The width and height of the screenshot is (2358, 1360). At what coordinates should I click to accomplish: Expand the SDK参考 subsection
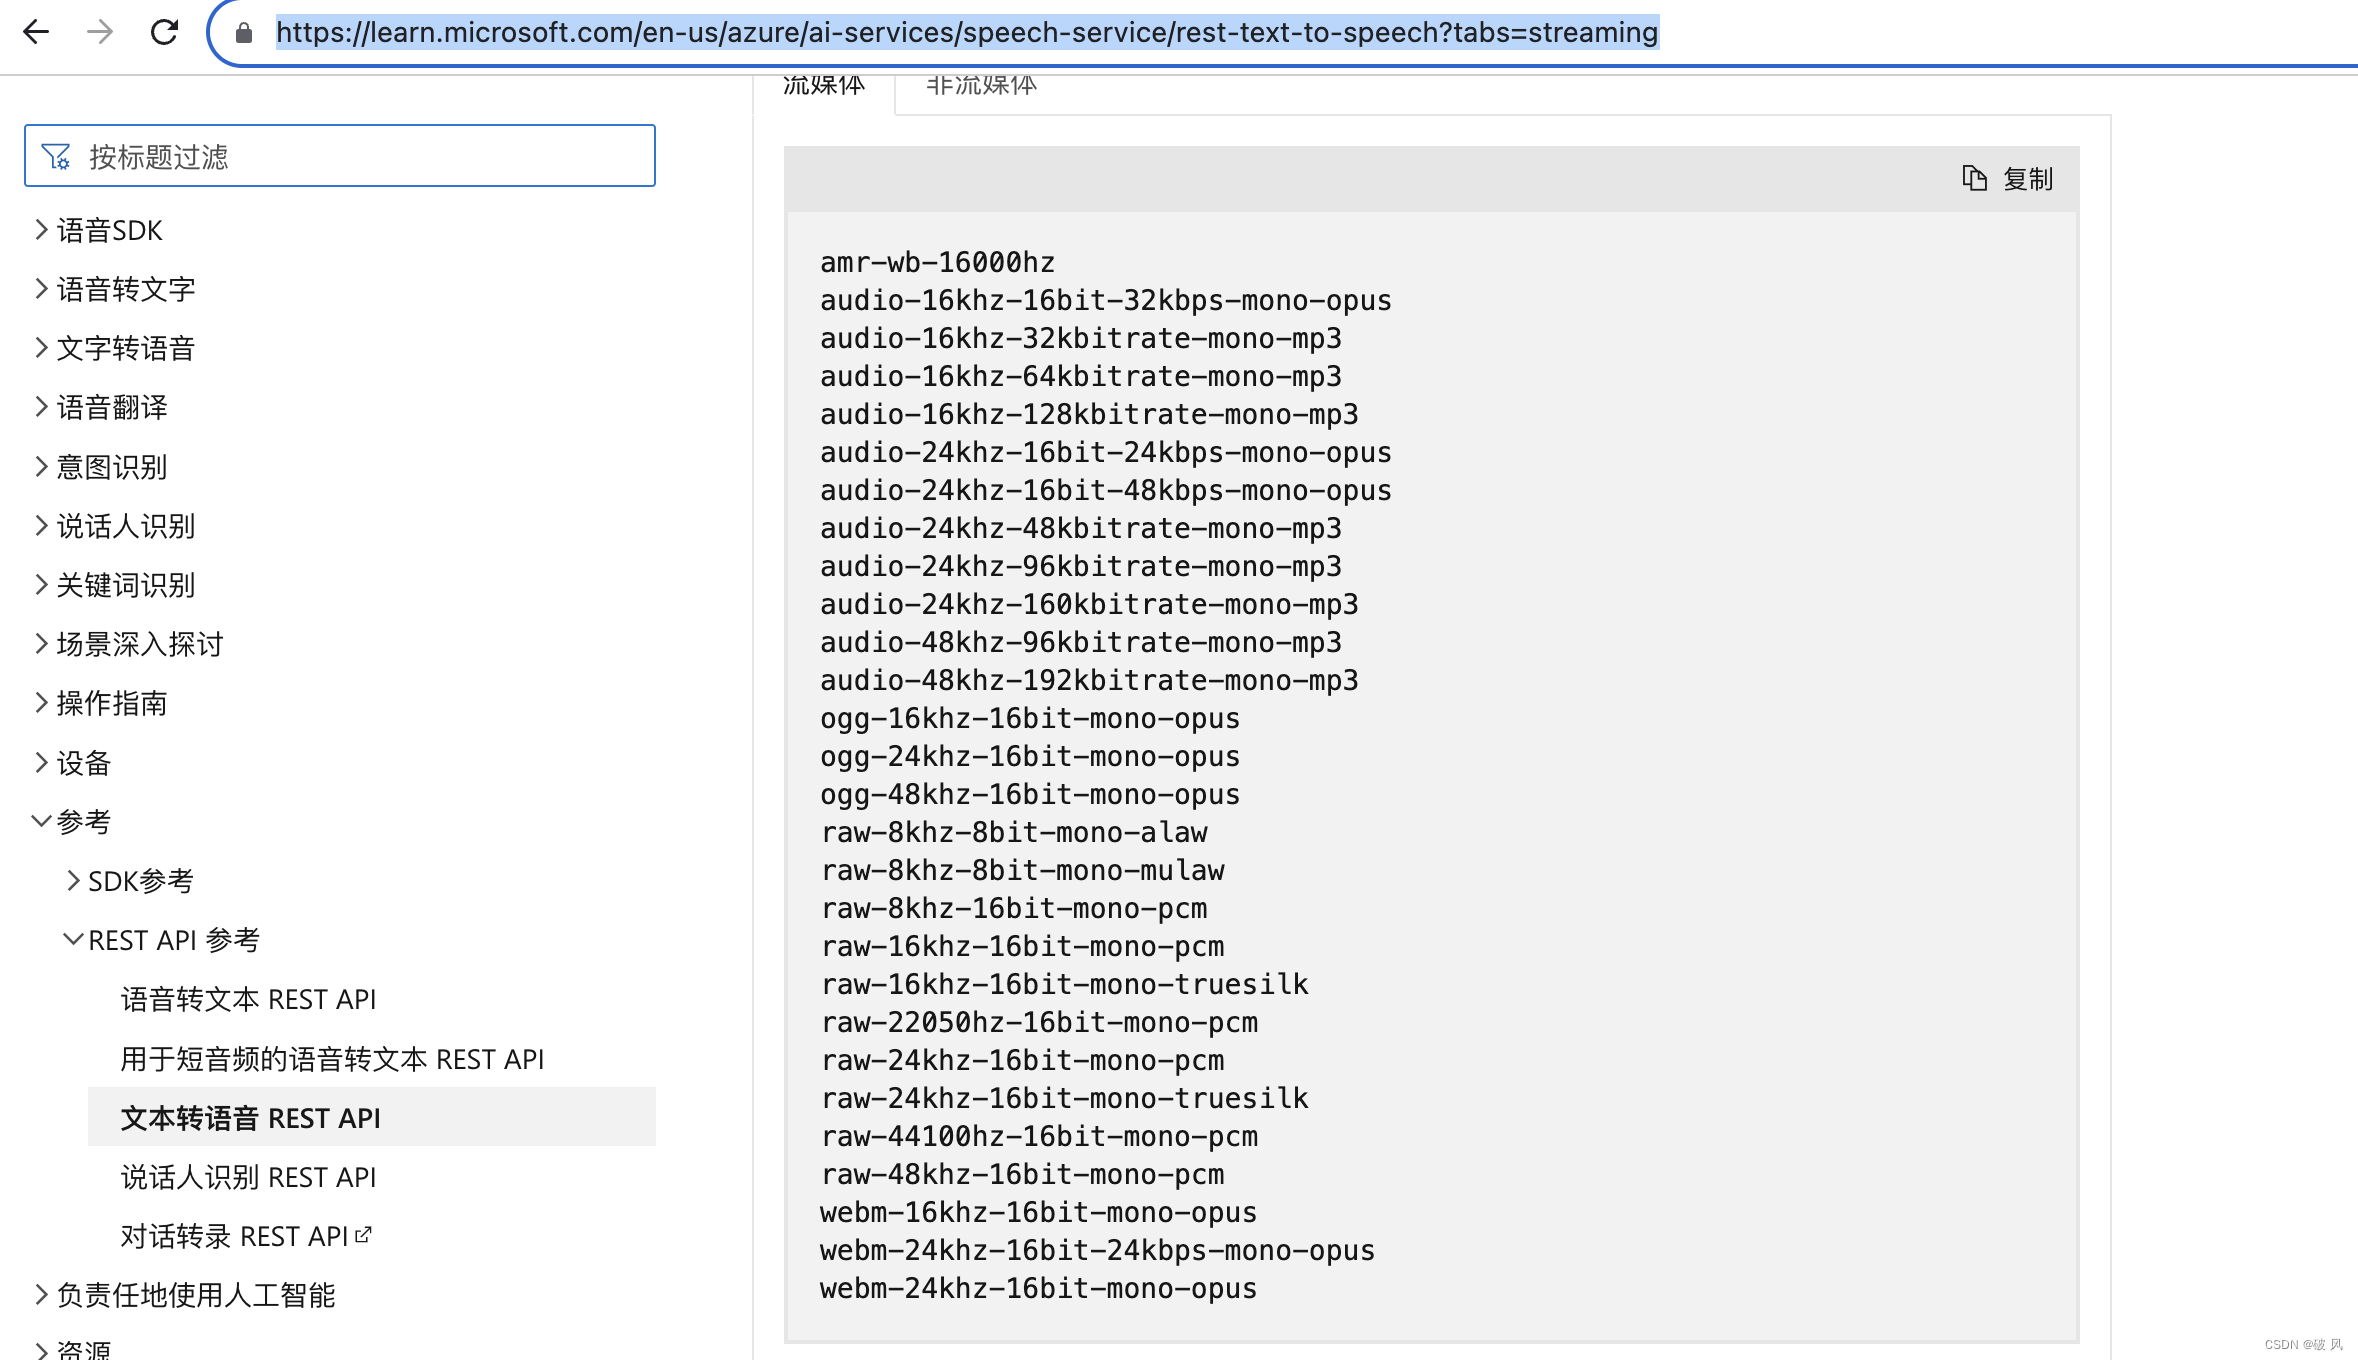pos(73,881)
